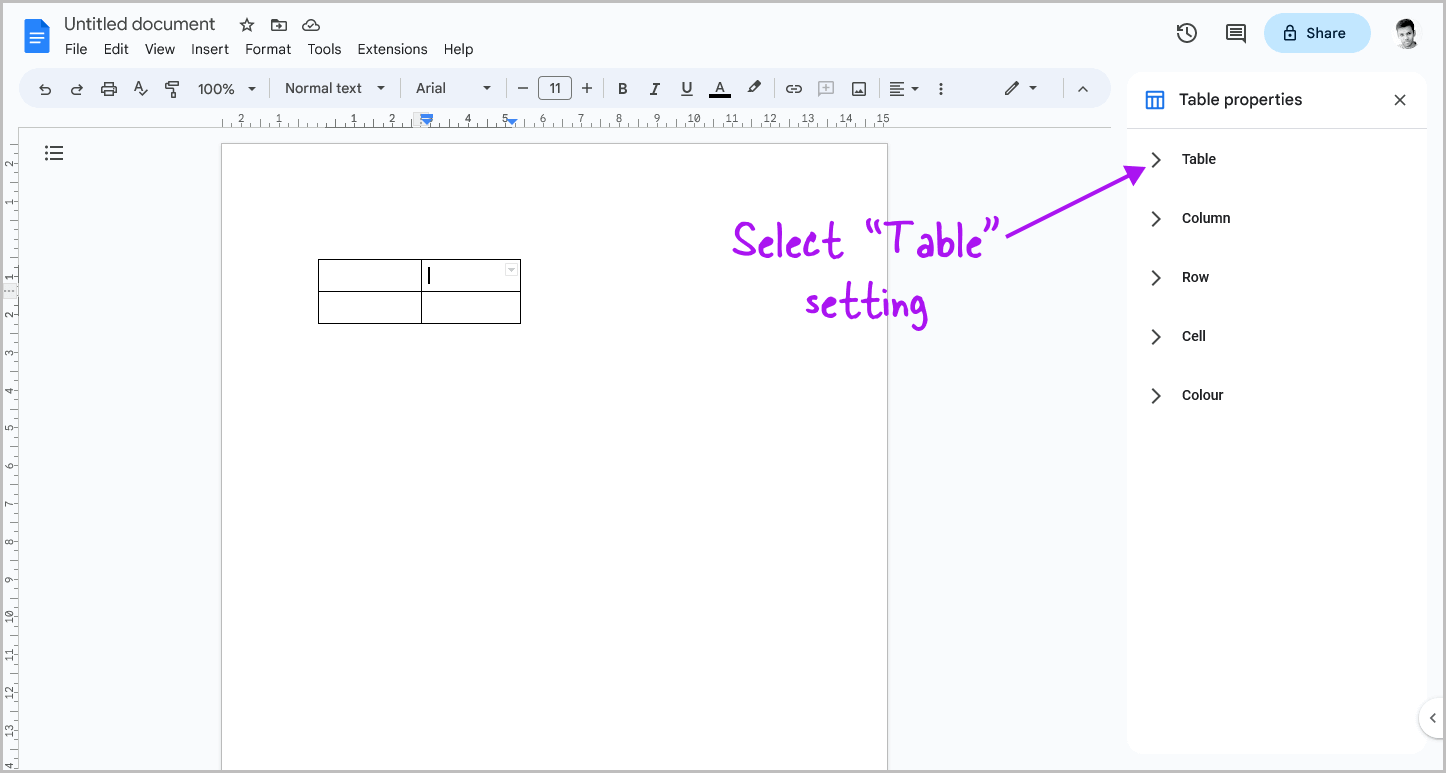This screenshot has height=773, width=1446.
Task: Open version history clock icon
Action: 1187,33
